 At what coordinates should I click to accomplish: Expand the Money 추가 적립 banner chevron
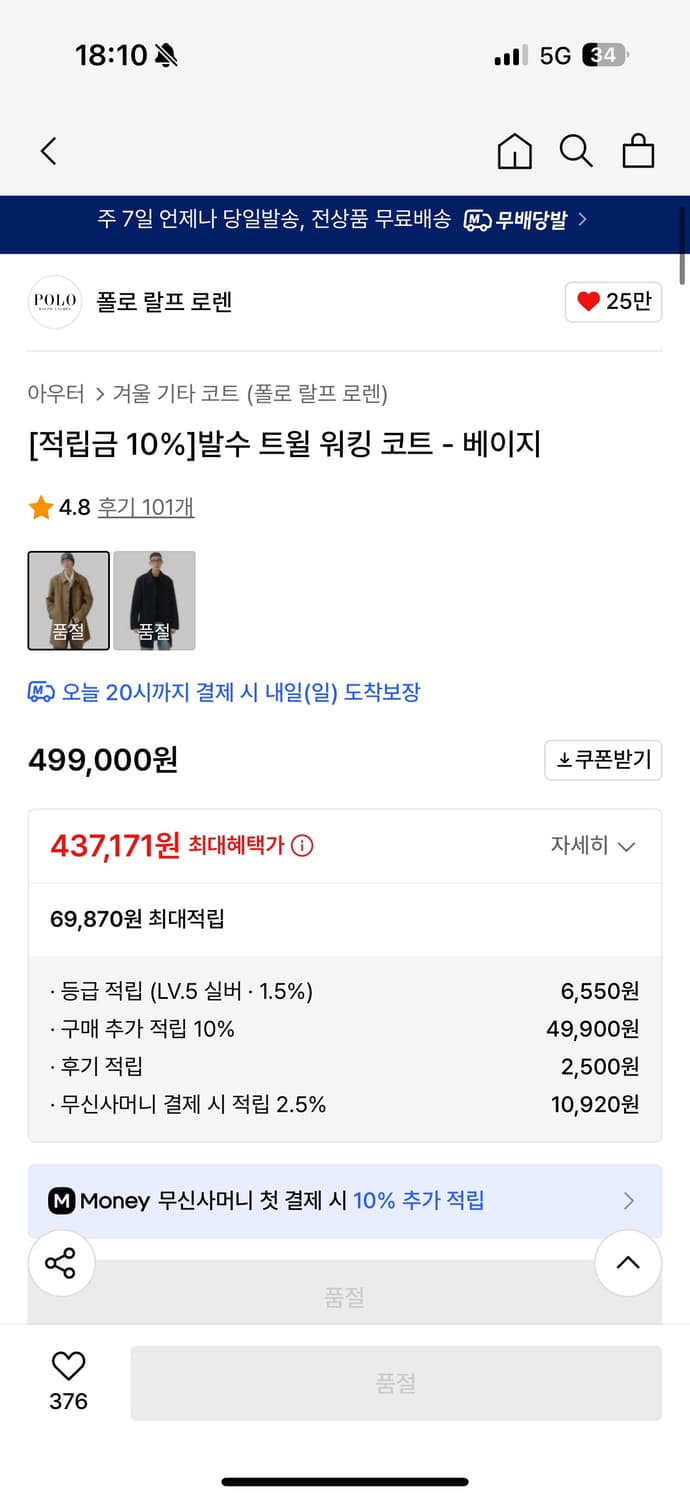pyautogui.click(x=628, y=1201)
